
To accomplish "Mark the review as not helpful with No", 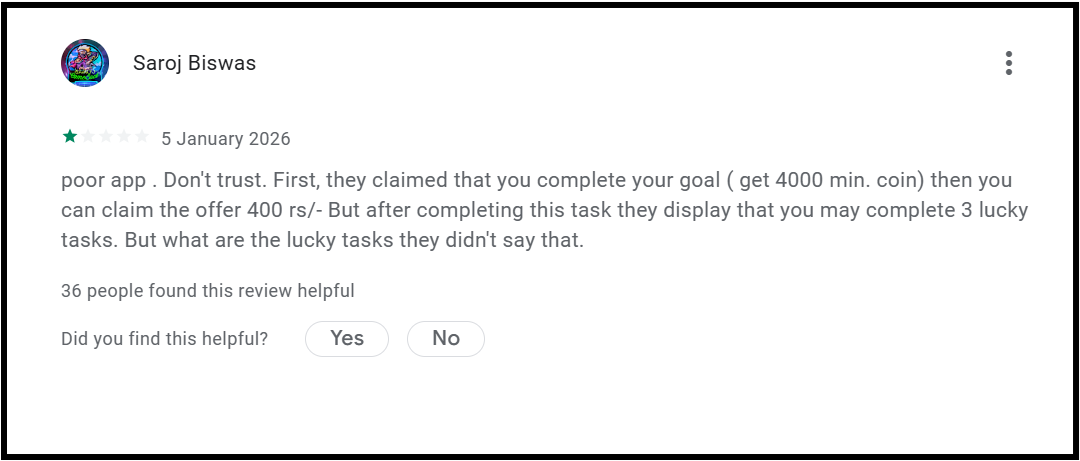I will coord(445,339).
